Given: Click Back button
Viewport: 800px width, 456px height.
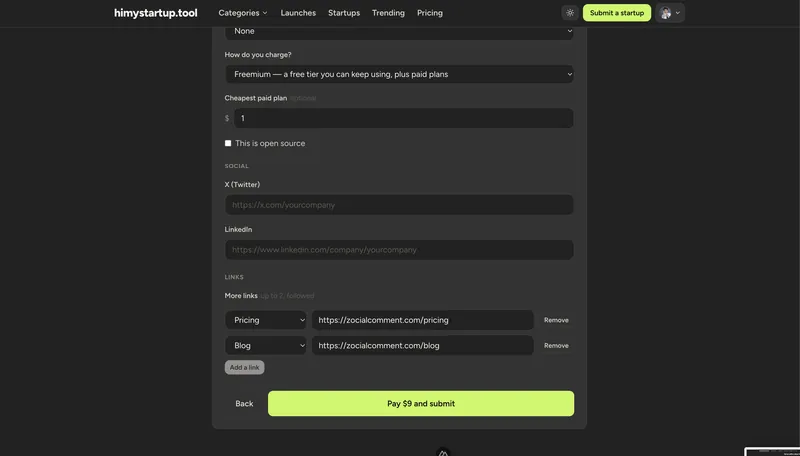Looking at the screenshot, I should point(244,403).
